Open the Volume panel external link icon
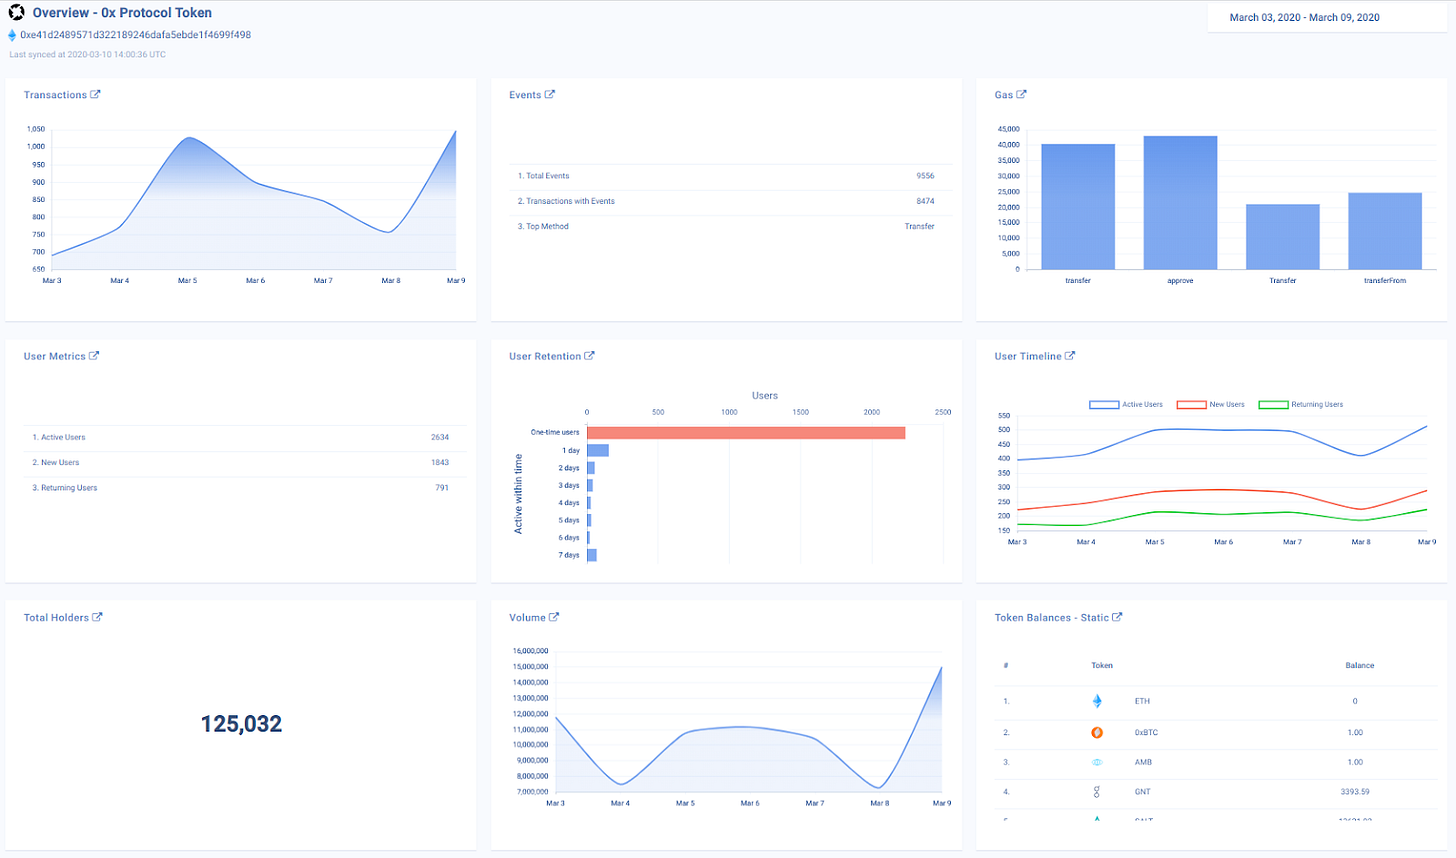The width and height of the screenshot is (1456, 858). [554, 617]
